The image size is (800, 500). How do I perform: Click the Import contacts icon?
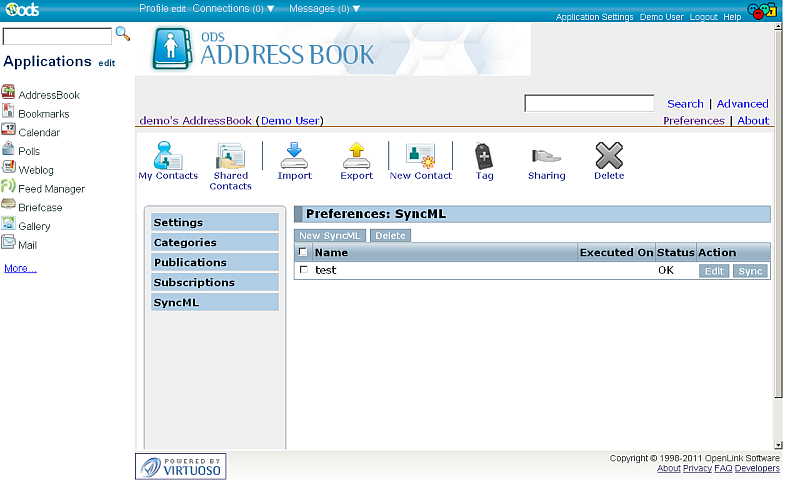(x=294, y=156)
